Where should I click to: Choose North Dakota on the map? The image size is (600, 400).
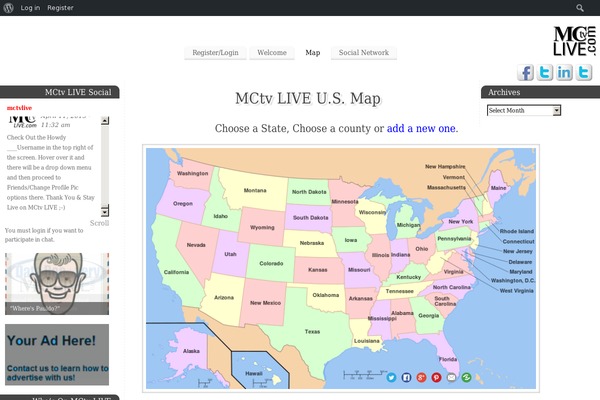(309, 192)
